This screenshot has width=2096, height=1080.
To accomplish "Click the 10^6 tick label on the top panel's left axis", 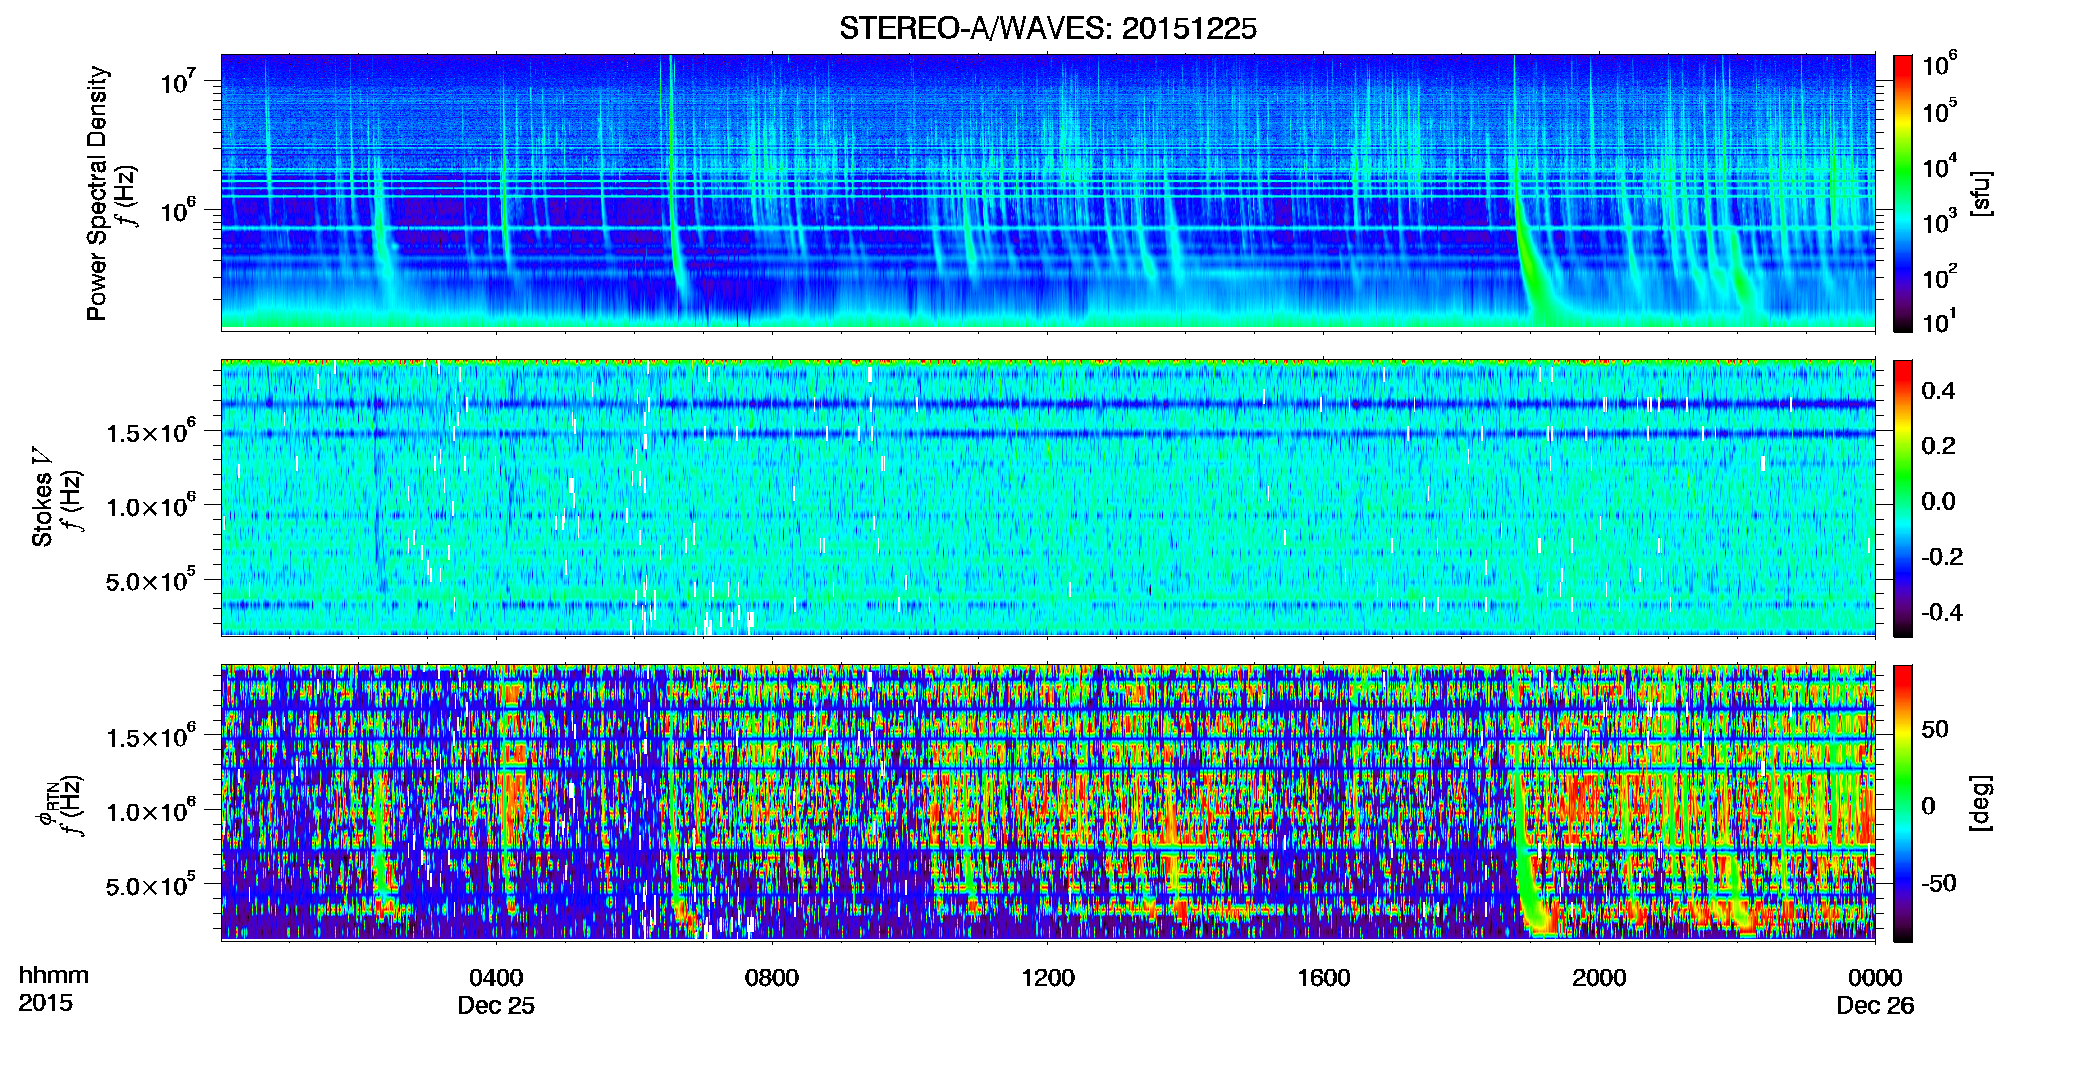I will (x=176, y=210).
